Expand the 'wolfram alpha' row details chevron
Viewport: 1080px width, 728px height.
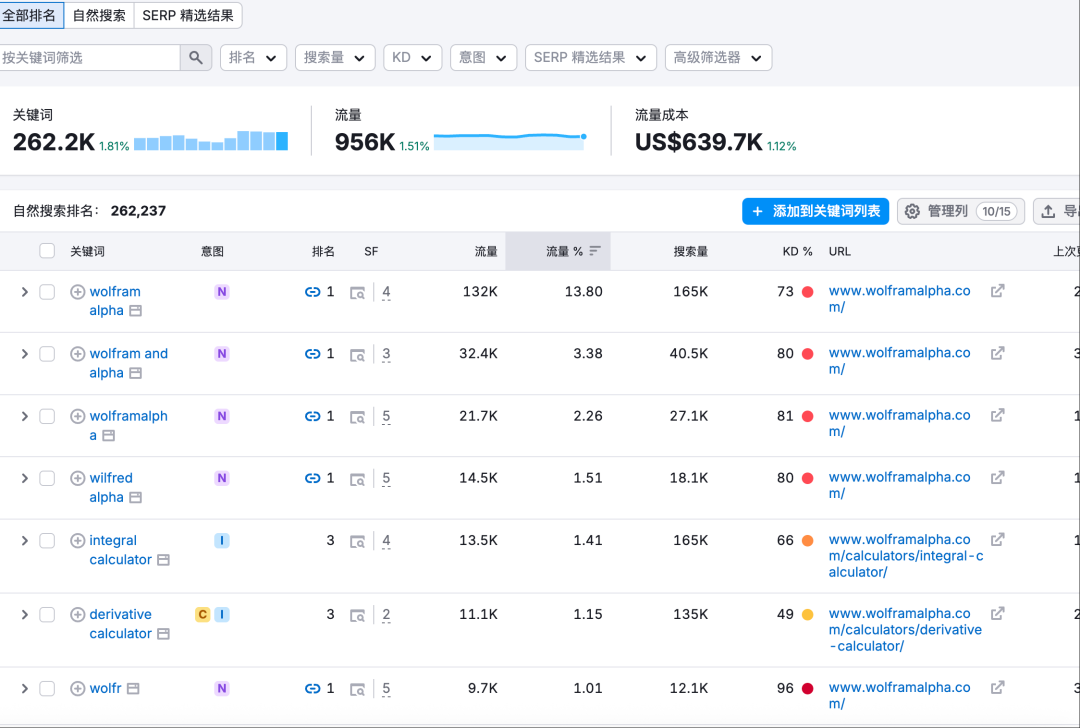pos(25,292)
